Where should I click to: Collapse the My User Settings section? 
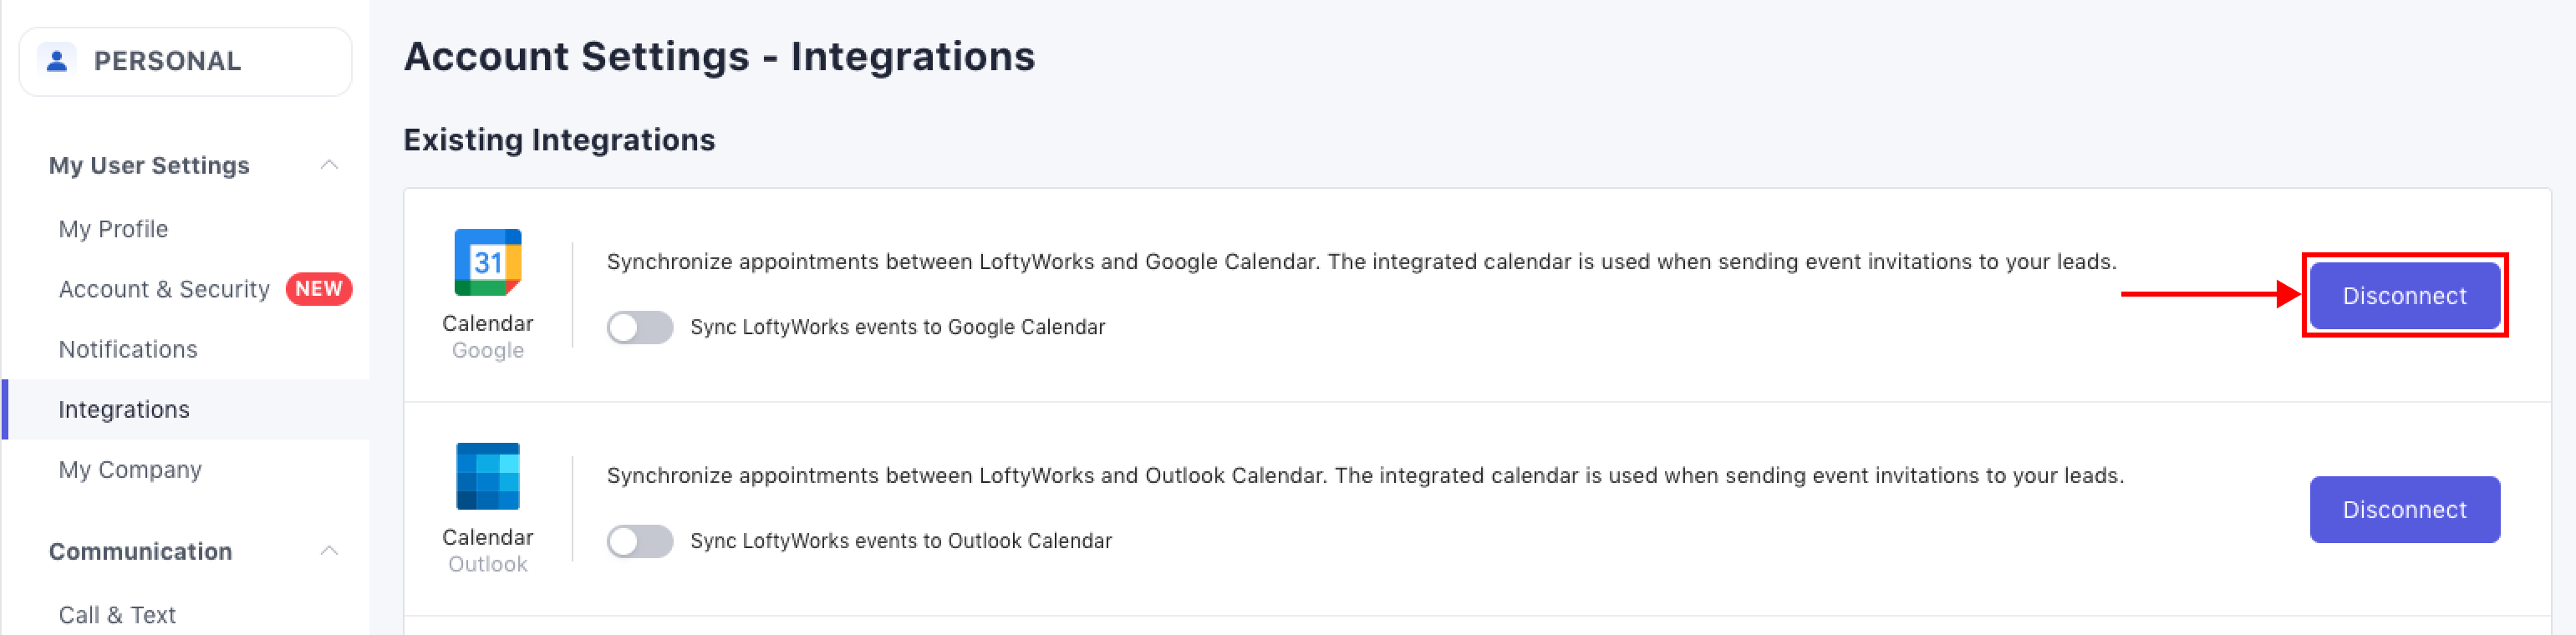click(329, 165)
